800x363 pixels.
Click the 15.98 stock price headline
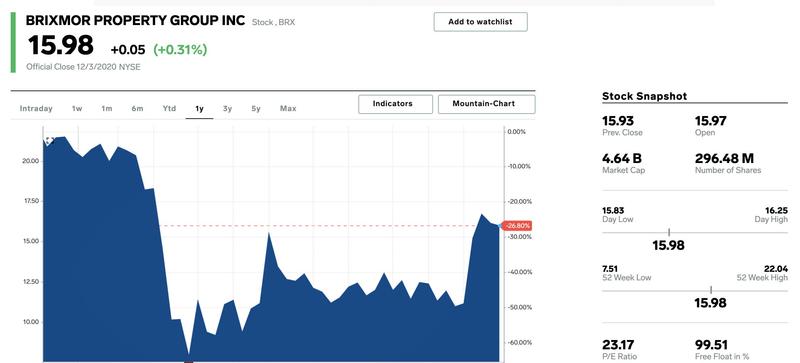click(x=61, y=45)
